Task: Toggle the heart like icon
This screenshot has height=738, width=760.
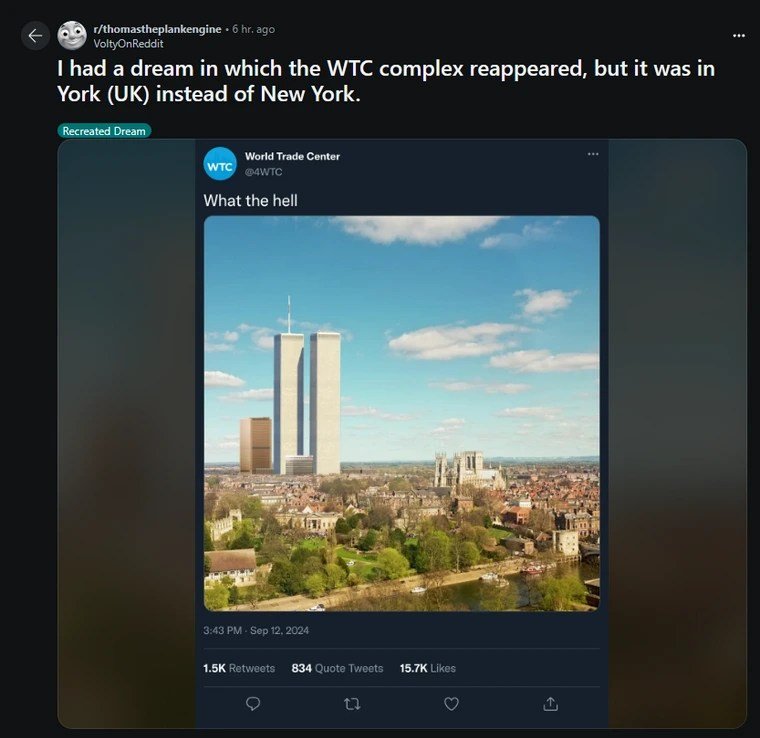Action: (451, 704)
